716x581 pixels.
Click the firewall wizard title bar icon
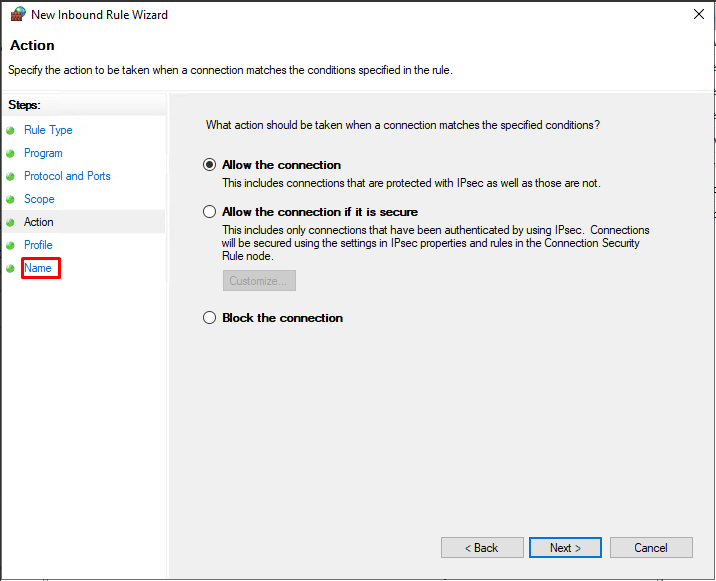coord(18,15)
